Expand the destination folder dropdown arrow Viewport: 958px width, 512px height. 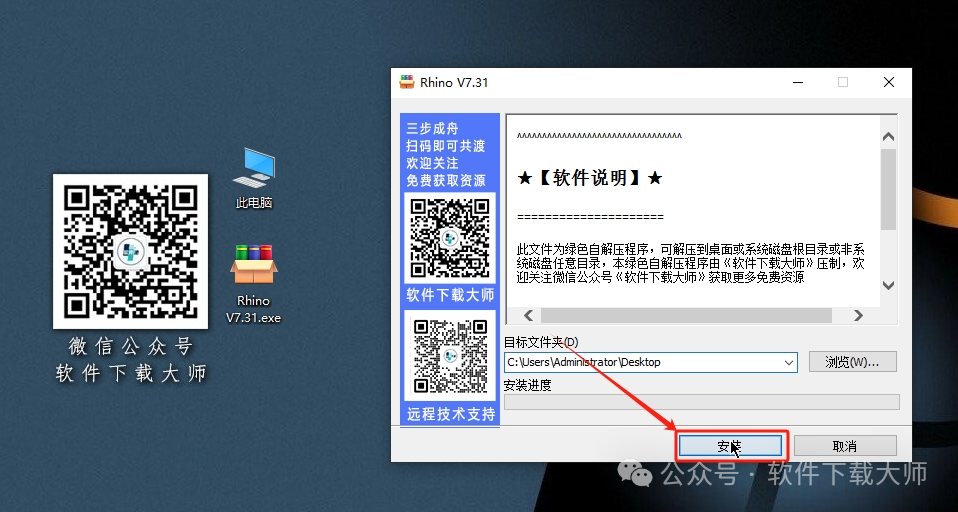point(789,362)
